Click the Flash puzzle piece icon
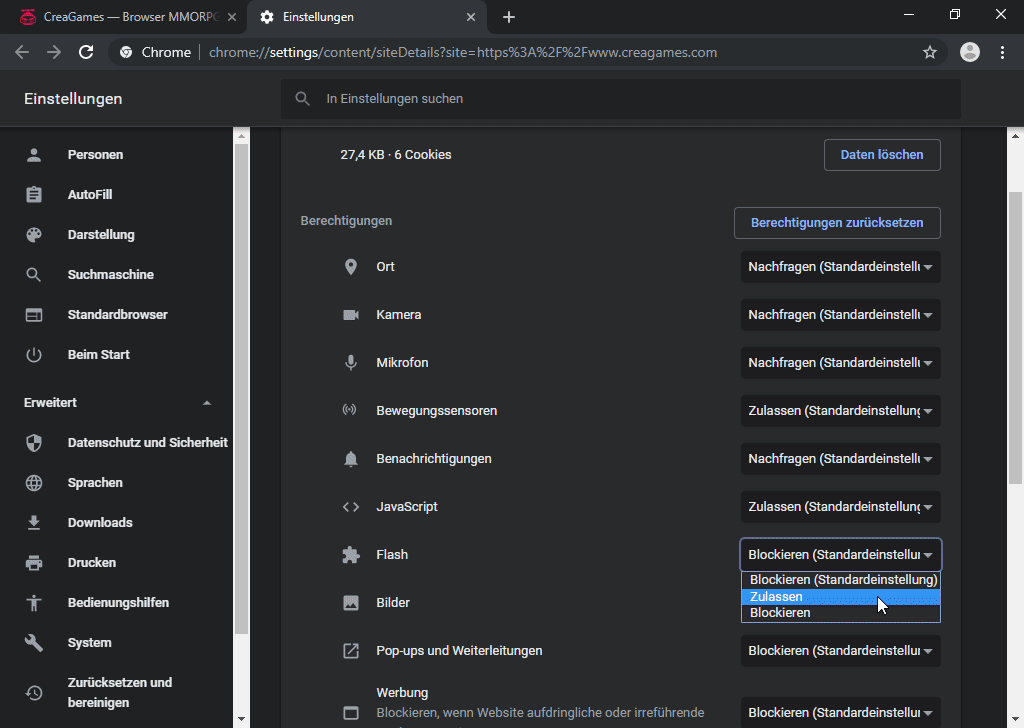The width and height of the screenshot is (1024, 728). click(x=351, y=555)
